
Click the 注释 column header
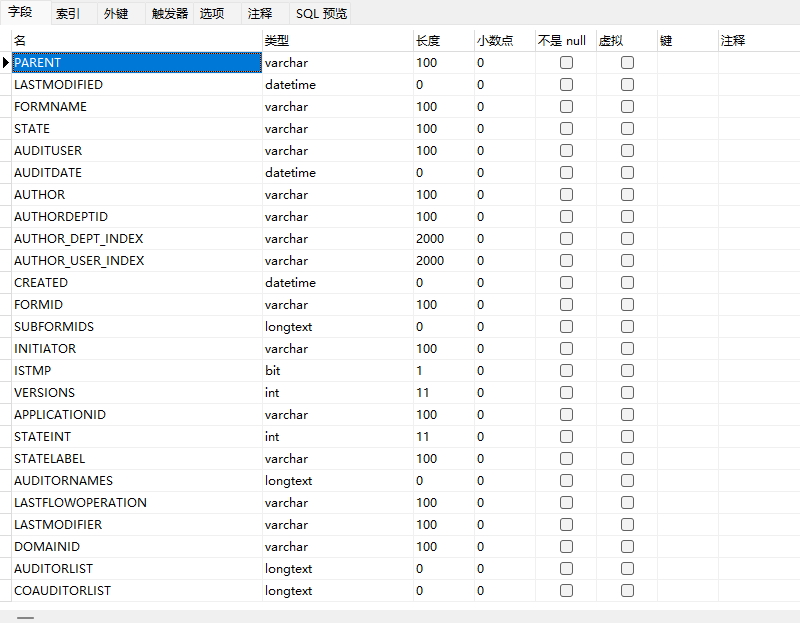click(759, 40)
